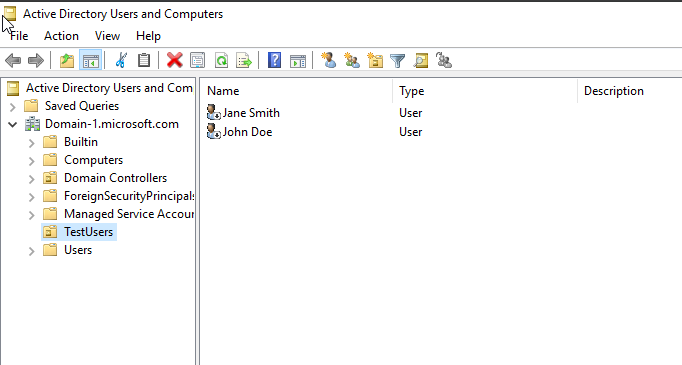The width and height of the screenshot is (682, 365).
Task: Create a new group icon
Action: [x=351, y=60]
